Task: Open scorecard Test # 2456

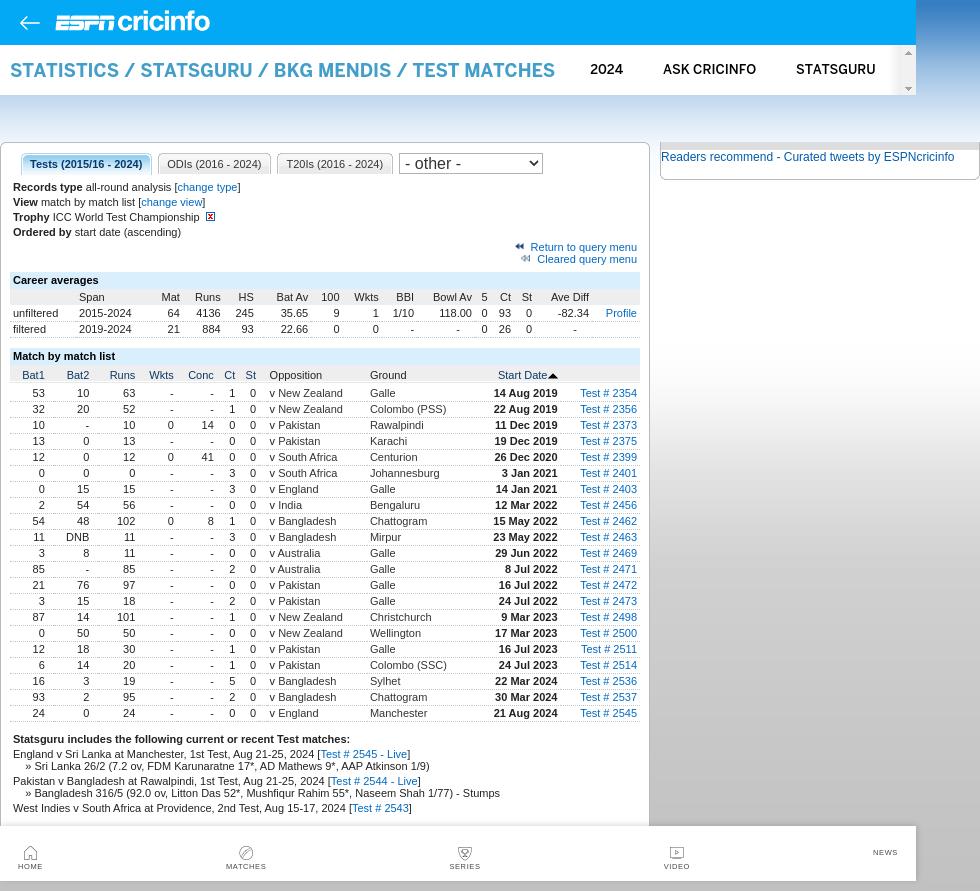Action: click(608, 505)
